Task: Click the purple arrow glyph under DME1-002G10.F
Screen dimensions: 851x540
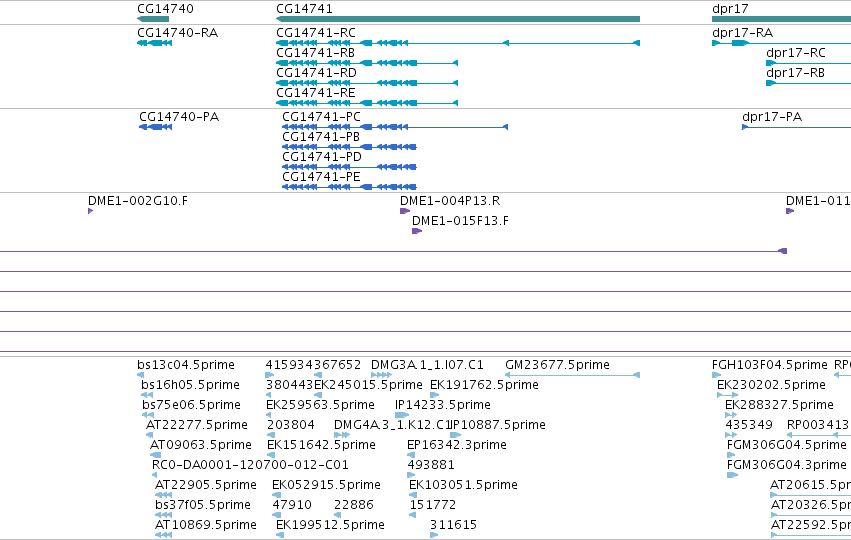Action: click(90, 211)
